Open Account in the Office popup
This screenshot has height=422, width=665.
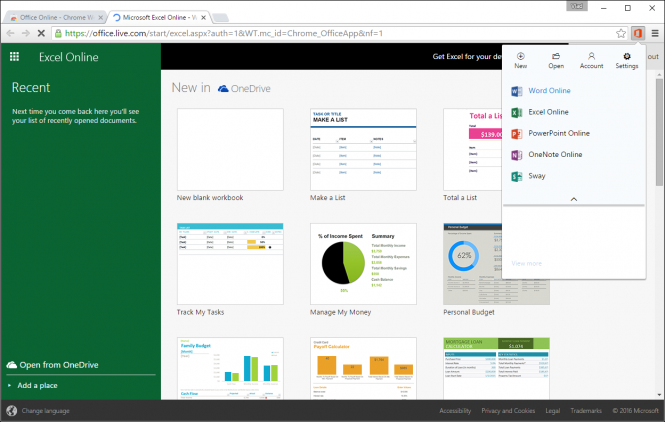click(x=592, y=61)
